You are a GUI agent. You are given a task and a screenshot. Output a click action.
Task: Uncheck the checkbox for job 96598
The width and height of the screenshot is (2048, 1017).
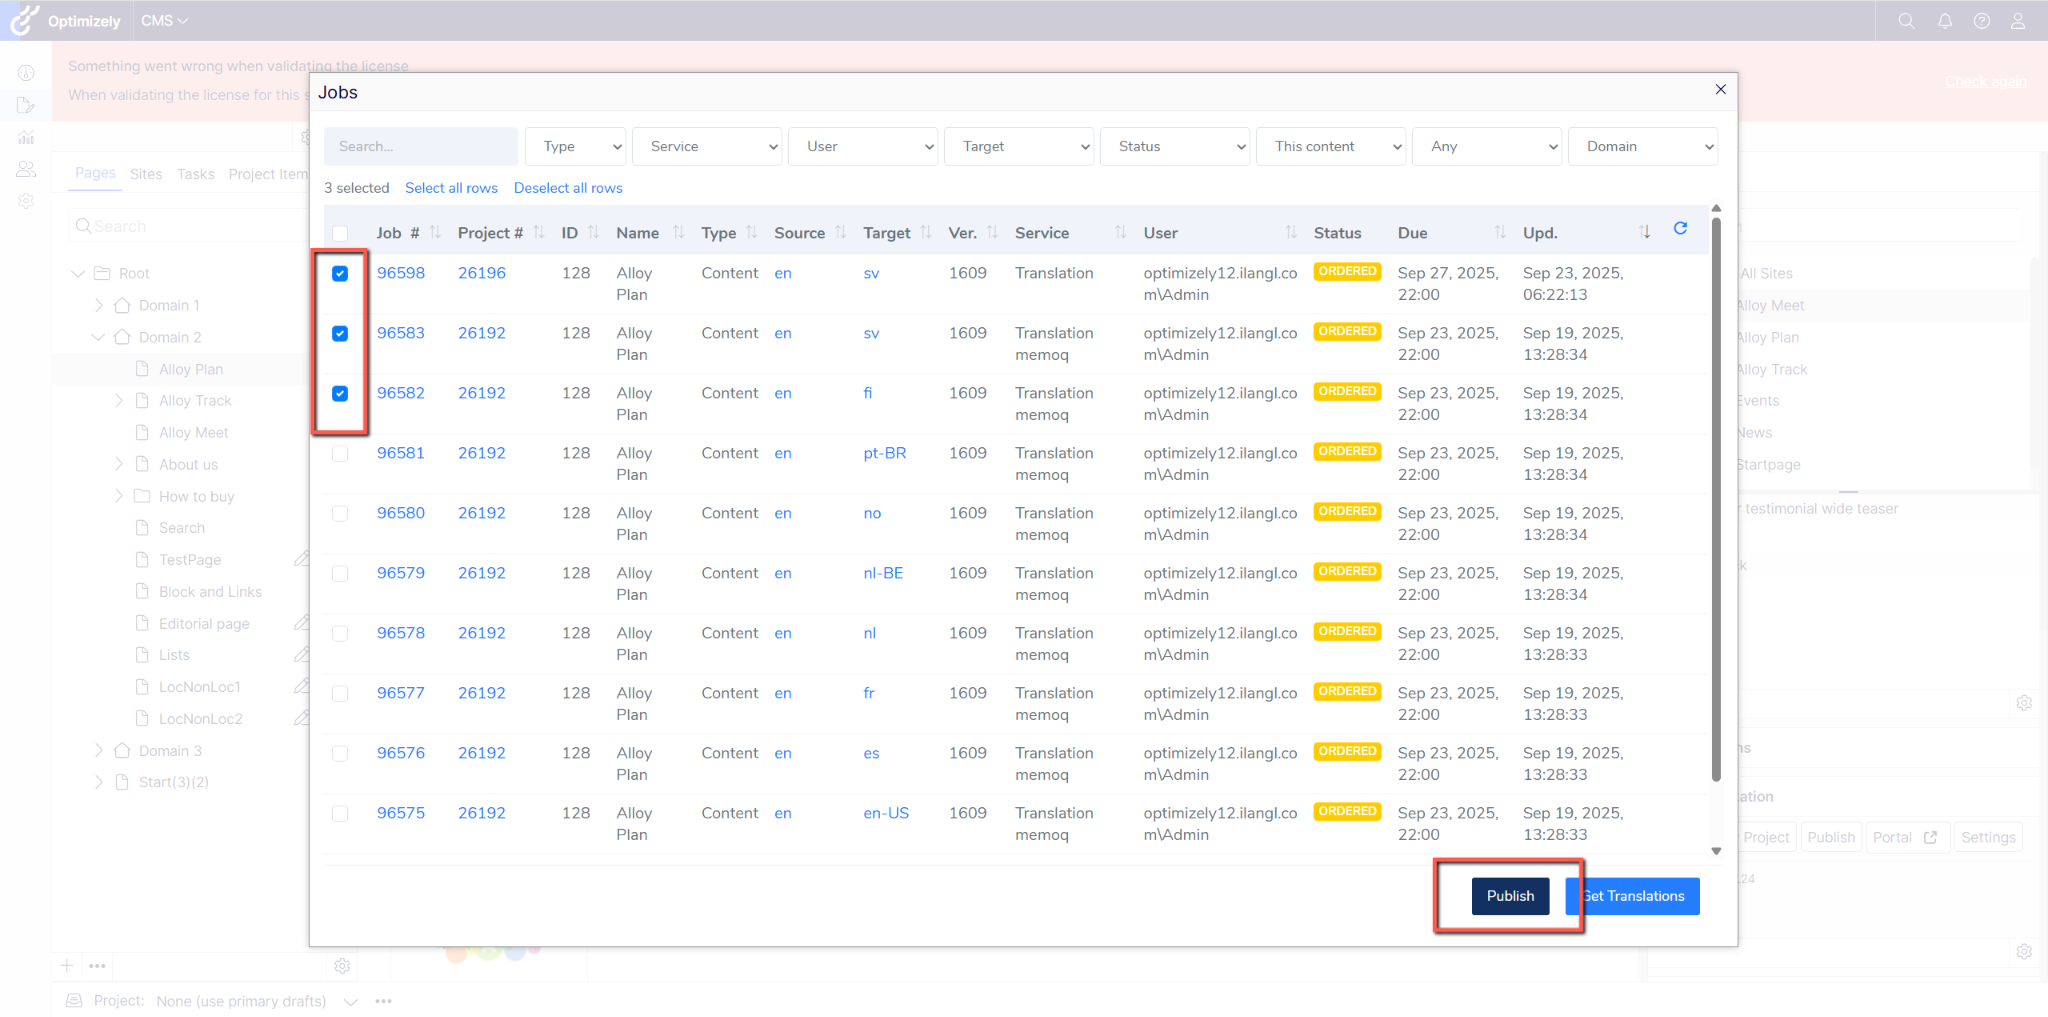[x=340, y=273]
